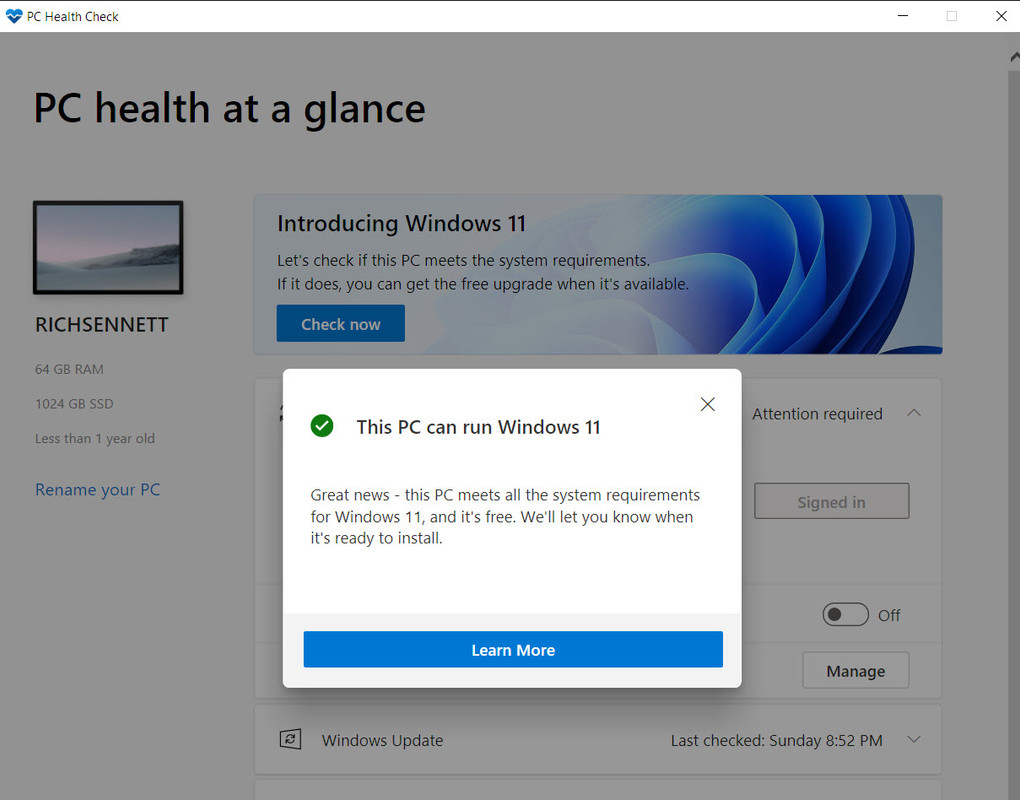Toggle the Off switch

tap(845, 615)
